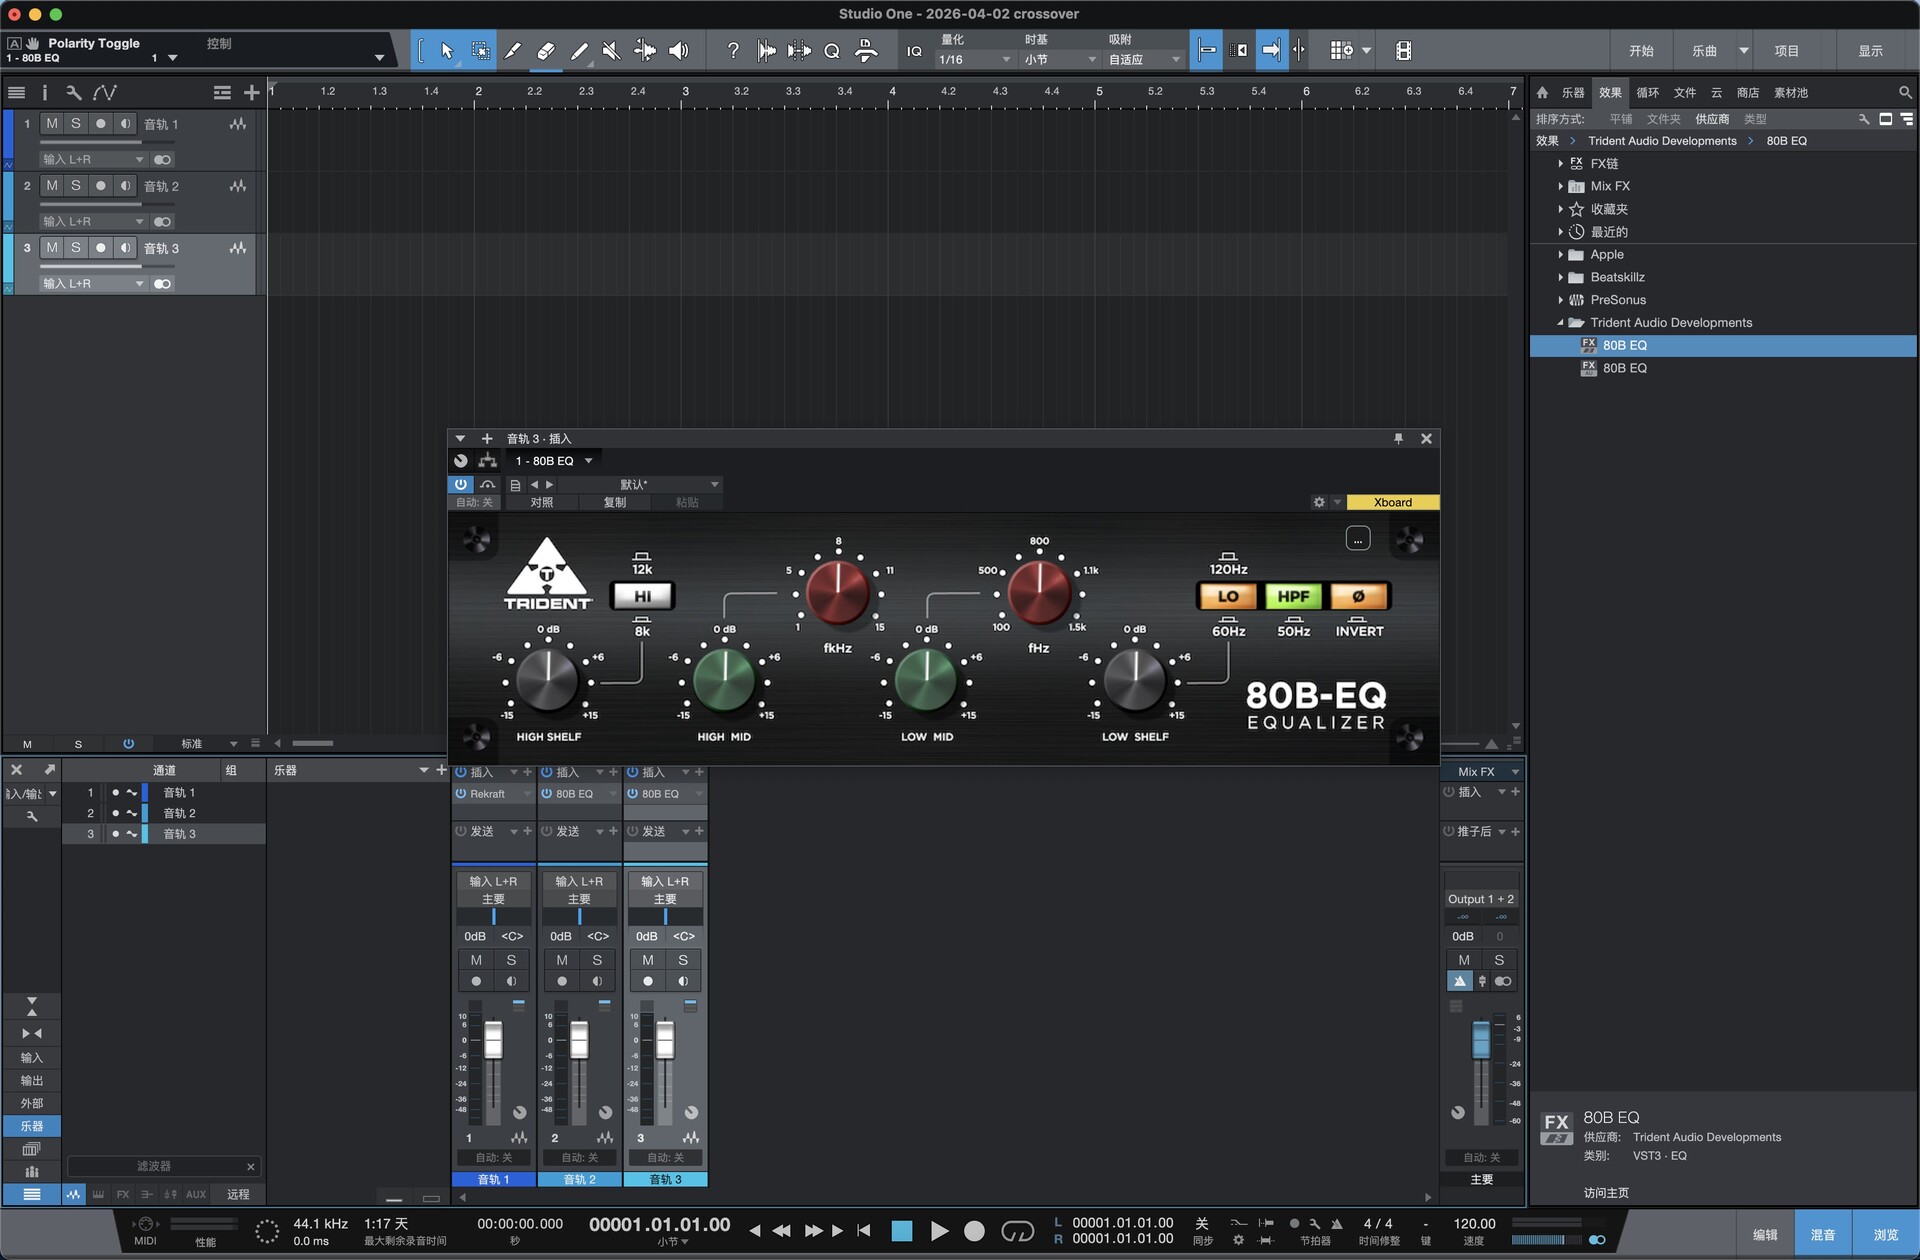The image size is (1920, 1260).
Task: Expand the PreSonus vendor folder
Action: pyautogui.click(x=1560, y=300)
